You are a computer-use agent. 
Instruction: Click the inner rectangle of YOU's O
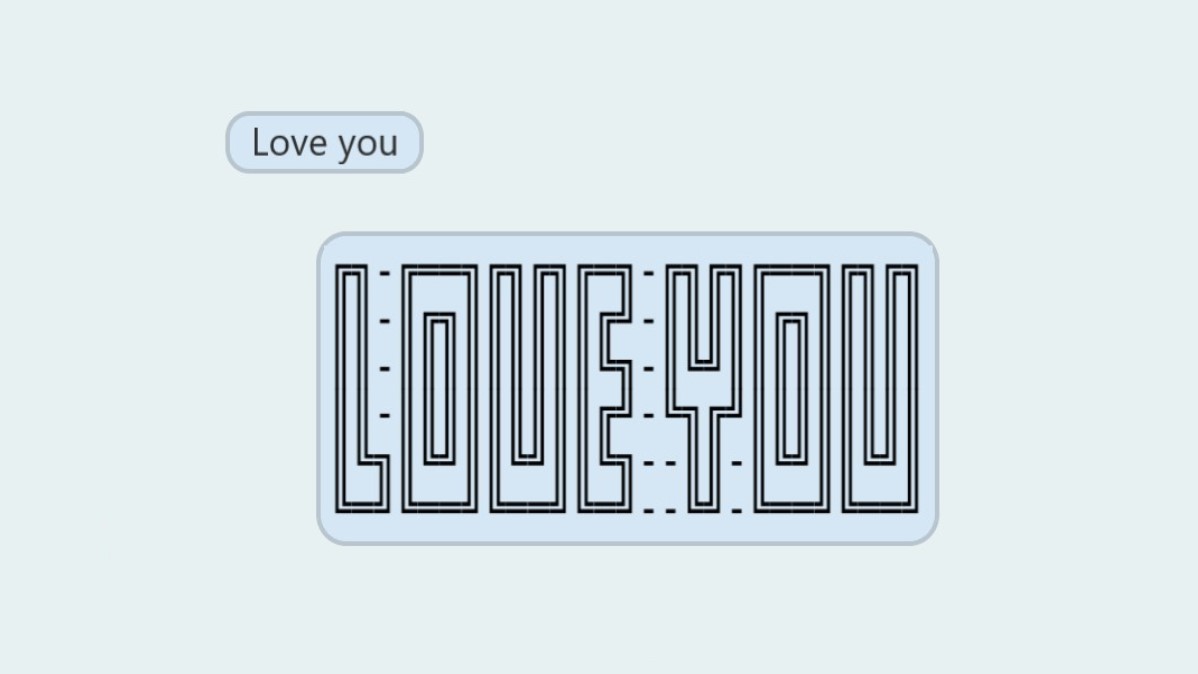click(x=792, y=388)
